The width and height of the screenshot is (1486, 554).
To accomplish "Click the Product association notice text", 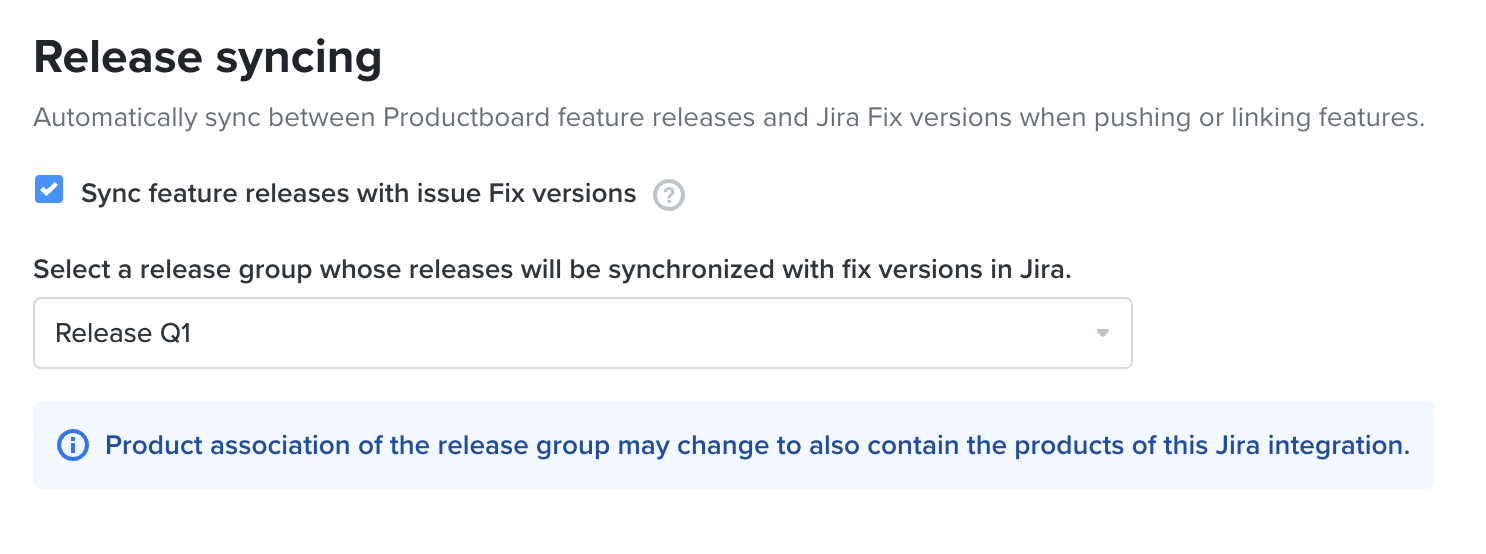I will tap(757, 445).
